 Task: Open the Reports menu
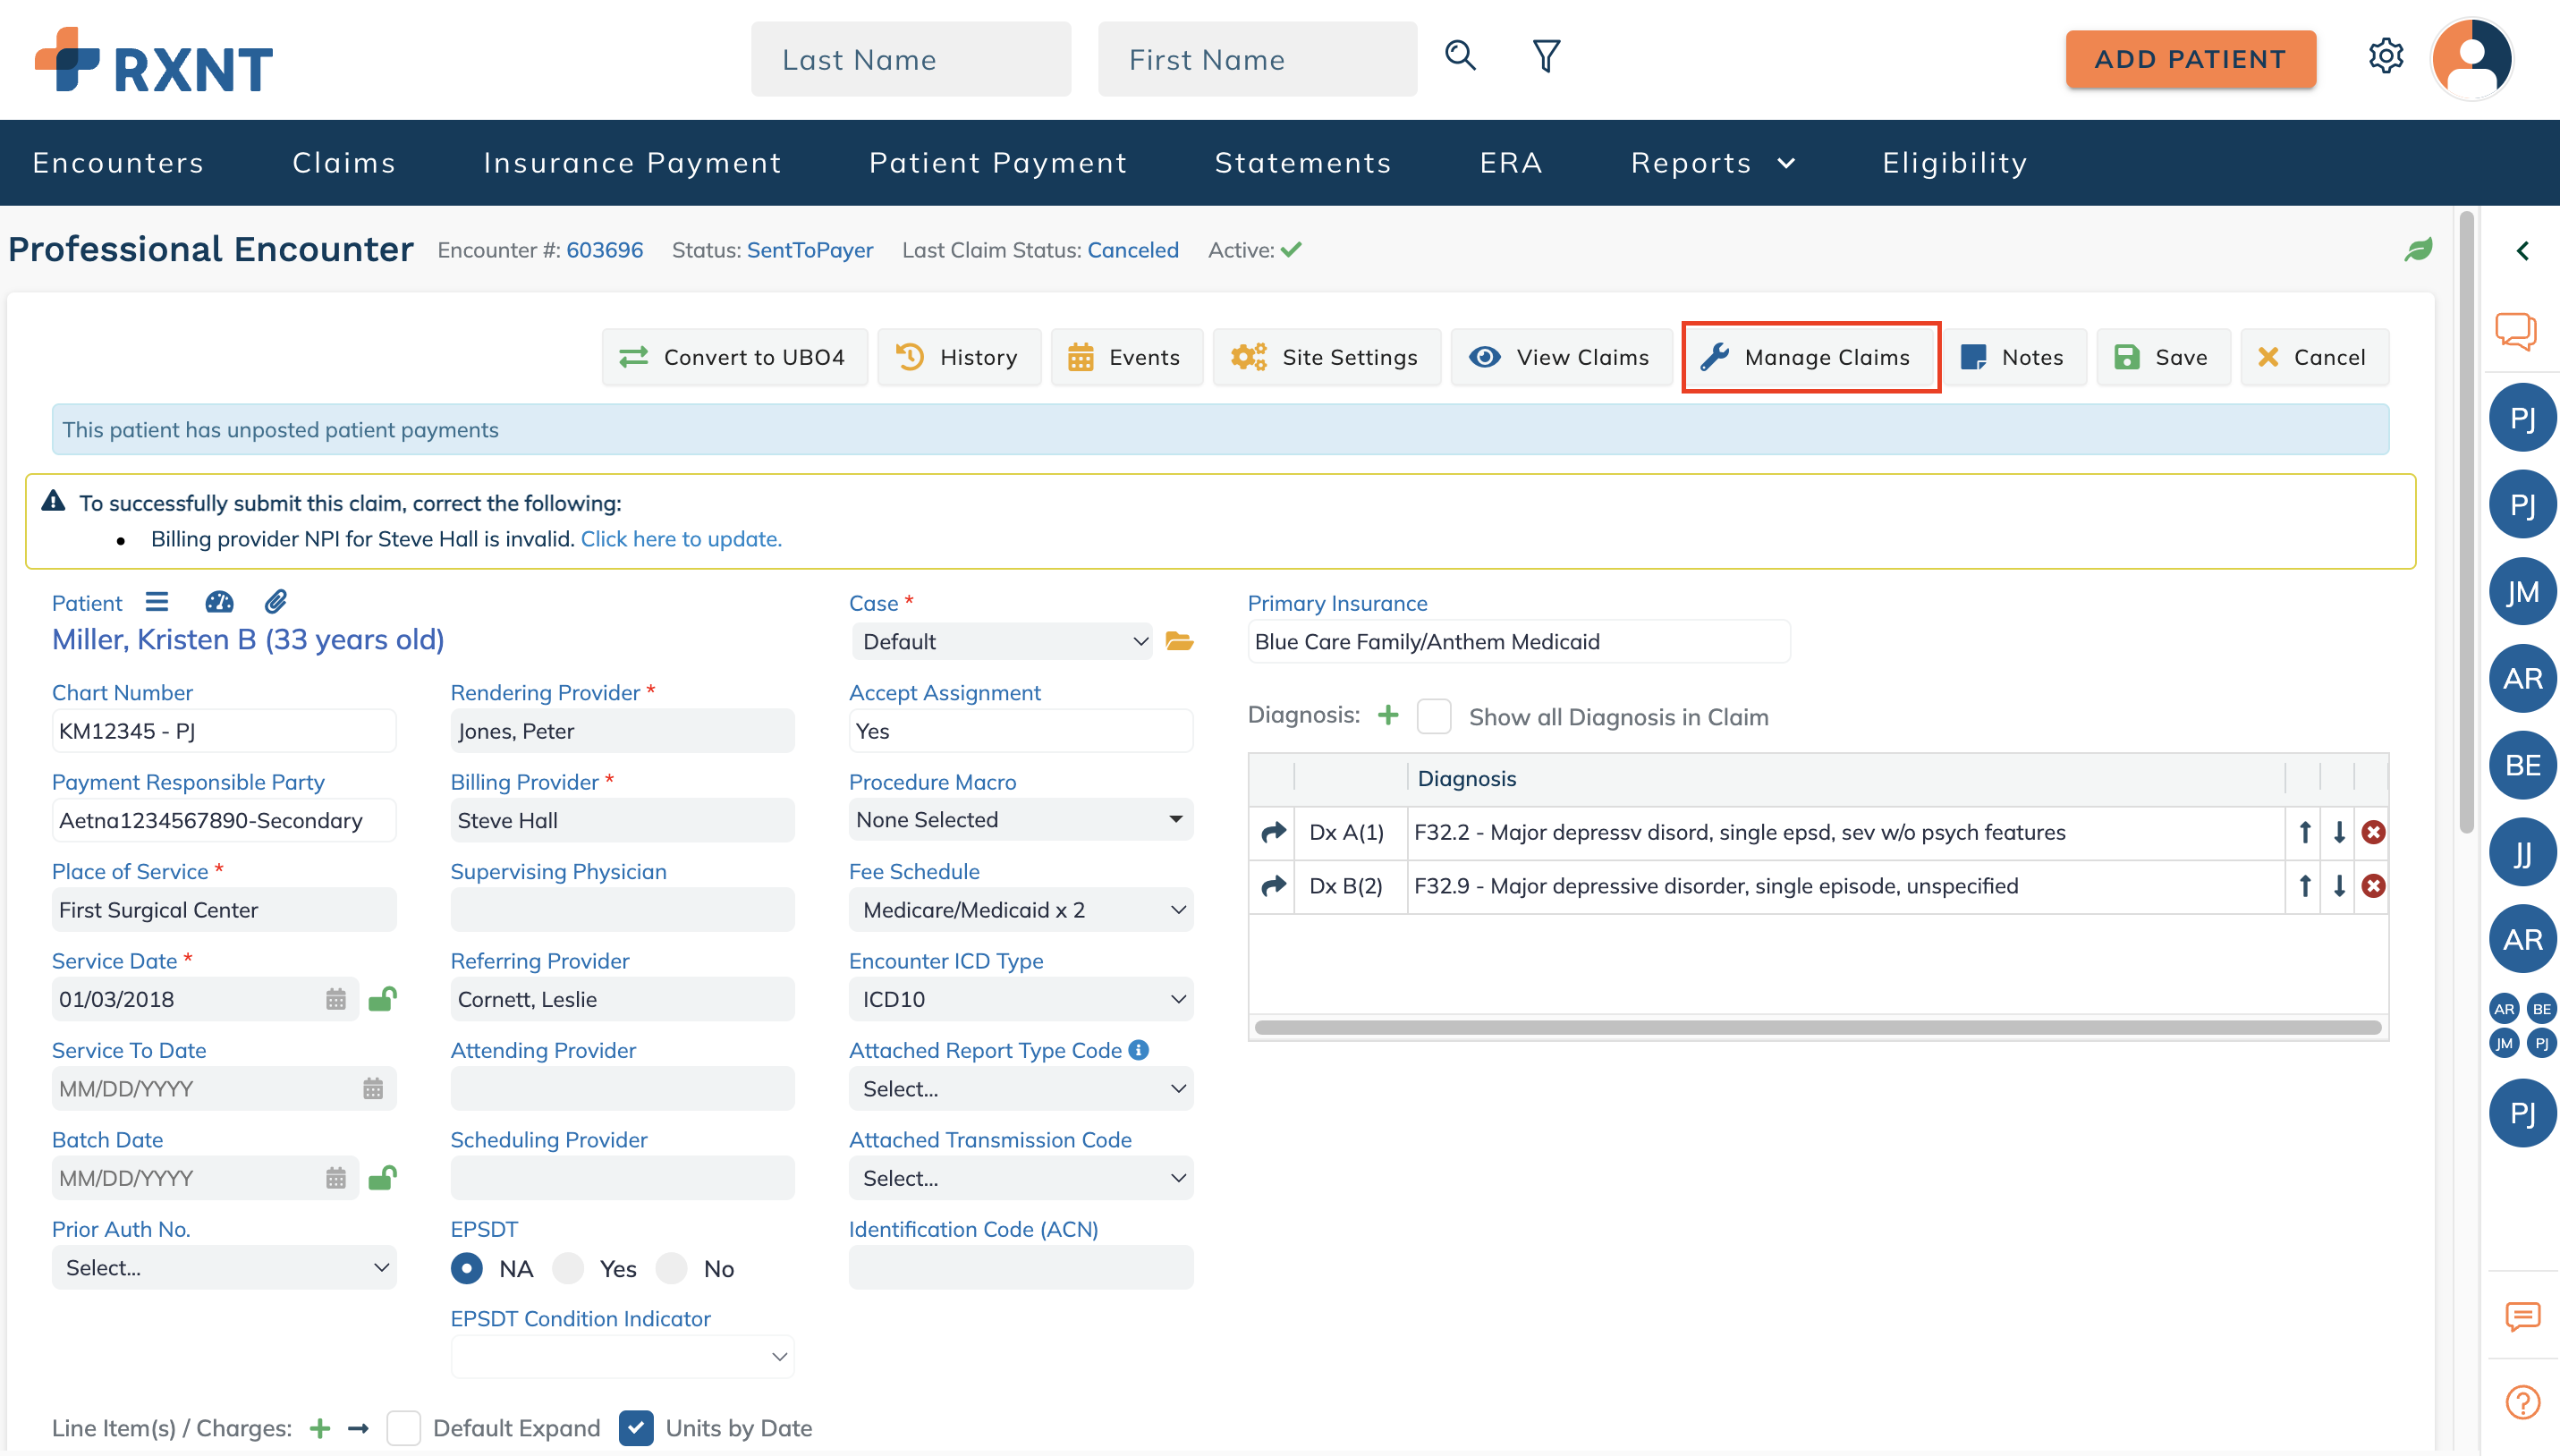1712,163
